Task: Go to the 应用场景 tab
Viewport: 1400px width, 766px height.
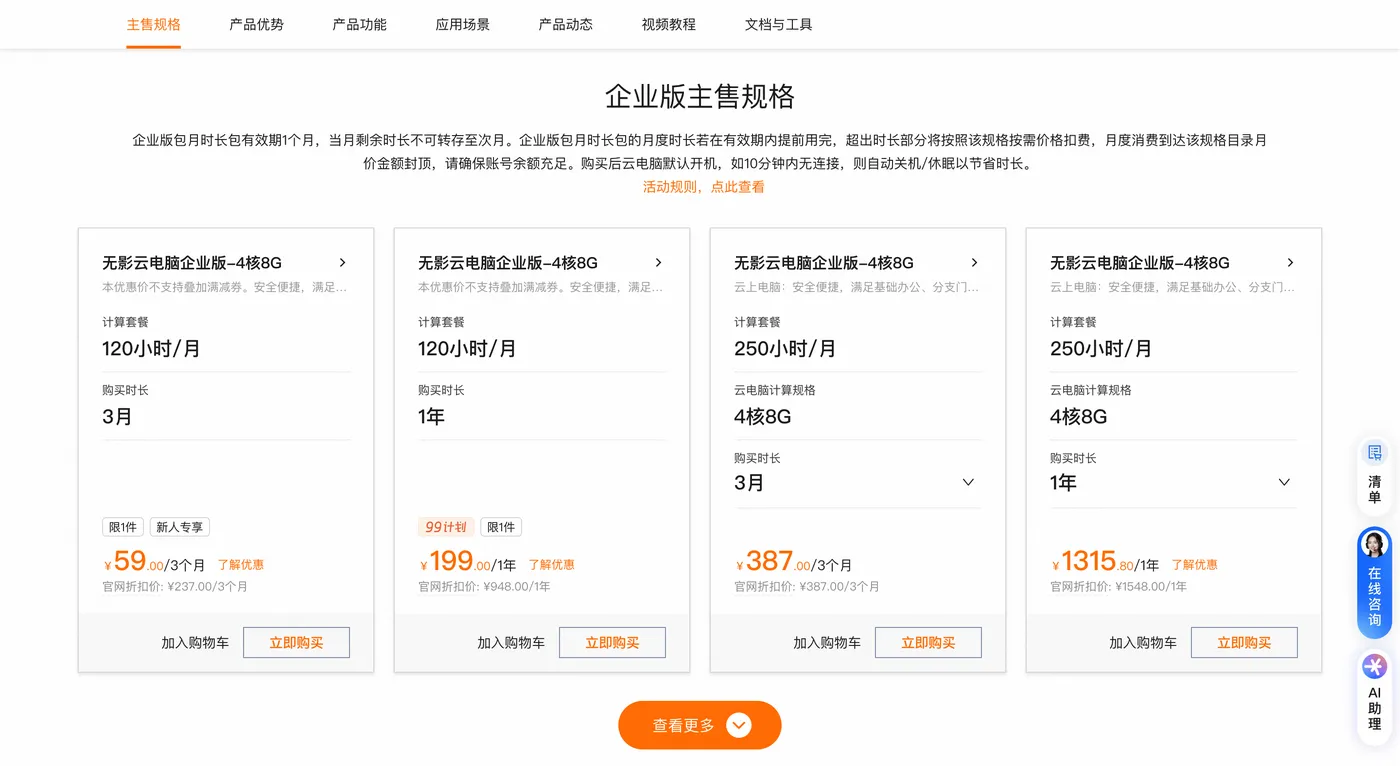Action: (463, 24)
